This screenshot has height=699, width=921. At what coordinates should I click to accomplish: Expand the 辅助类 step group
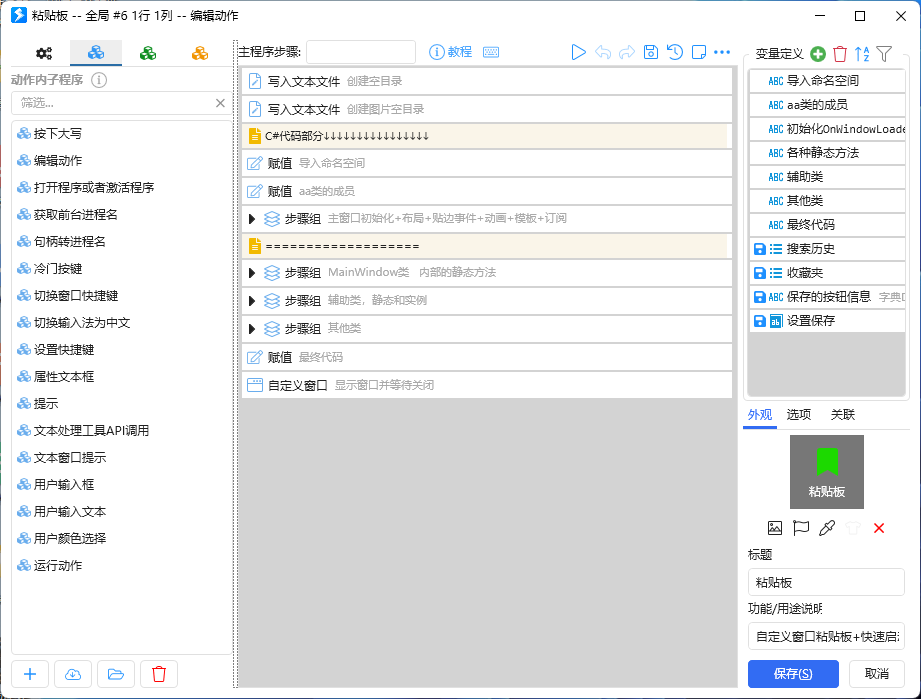point(252,301)
